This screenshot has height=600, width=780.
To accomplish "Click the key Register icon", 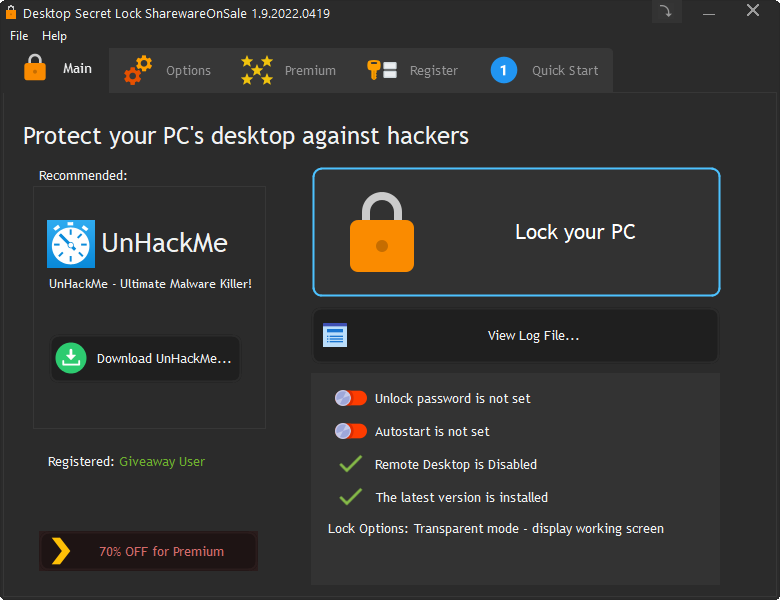I will click(382, 70).
